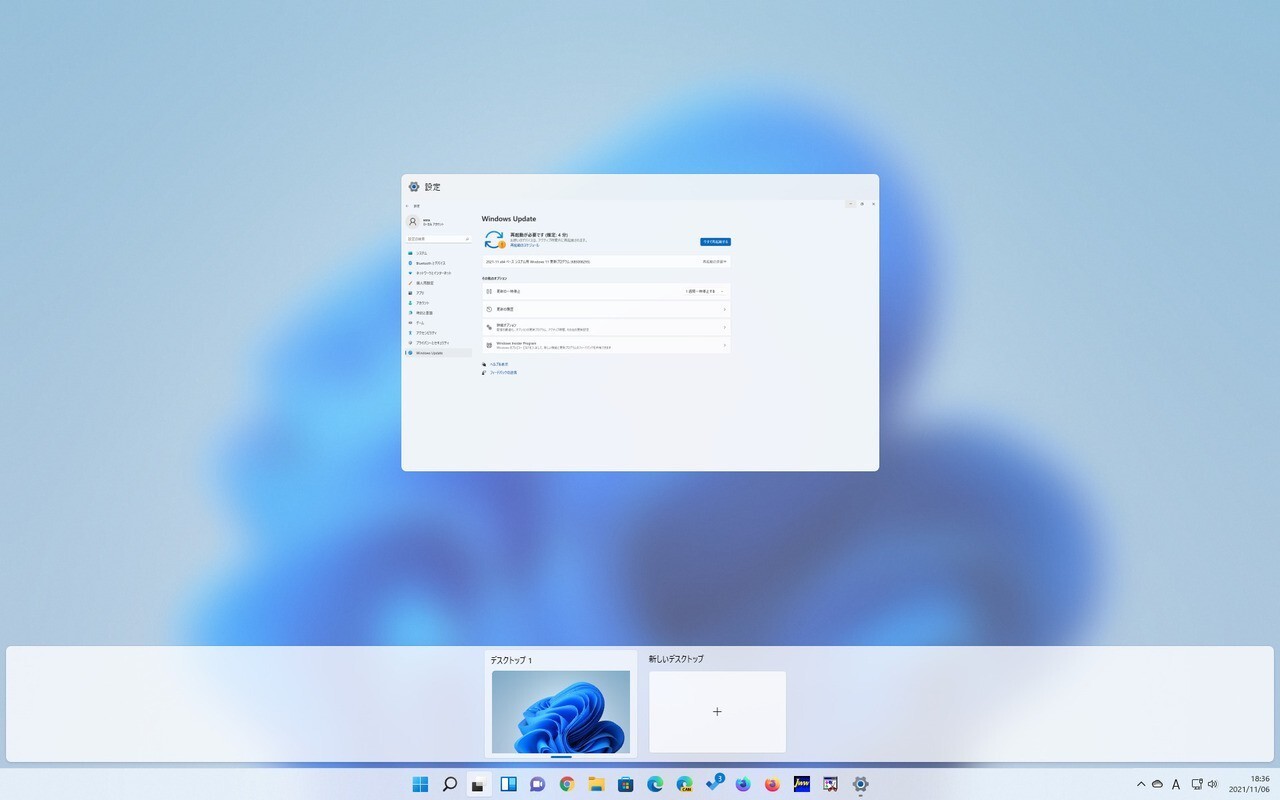Select アカウント in the Settings sidebar

(x=438, y=303)
